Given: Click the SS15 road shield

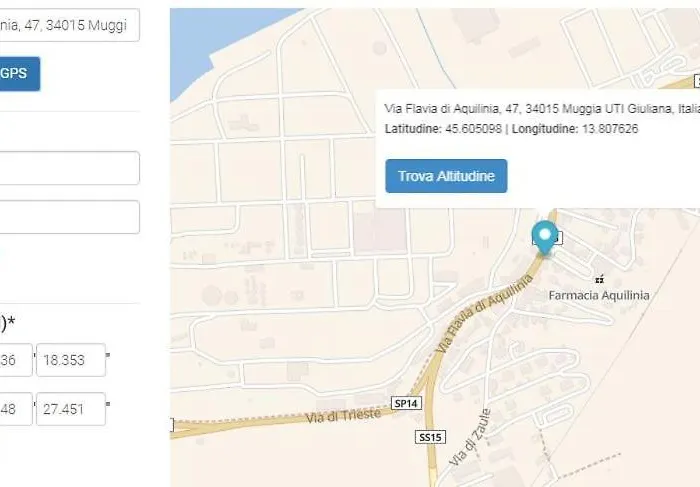Looking at the screenshot, I should click(428, 437).
